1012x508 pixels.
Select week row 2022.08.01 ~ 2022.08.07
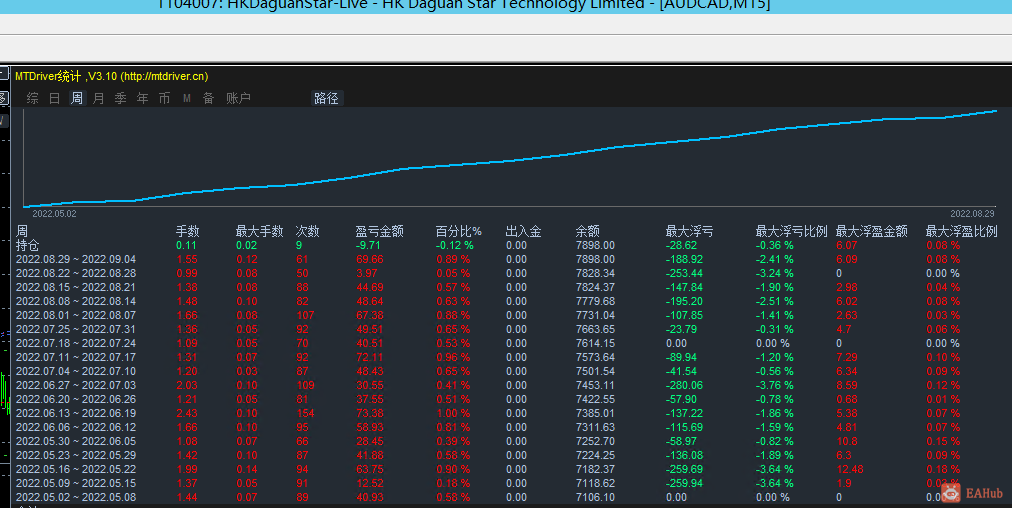click(x=76, y=316)
